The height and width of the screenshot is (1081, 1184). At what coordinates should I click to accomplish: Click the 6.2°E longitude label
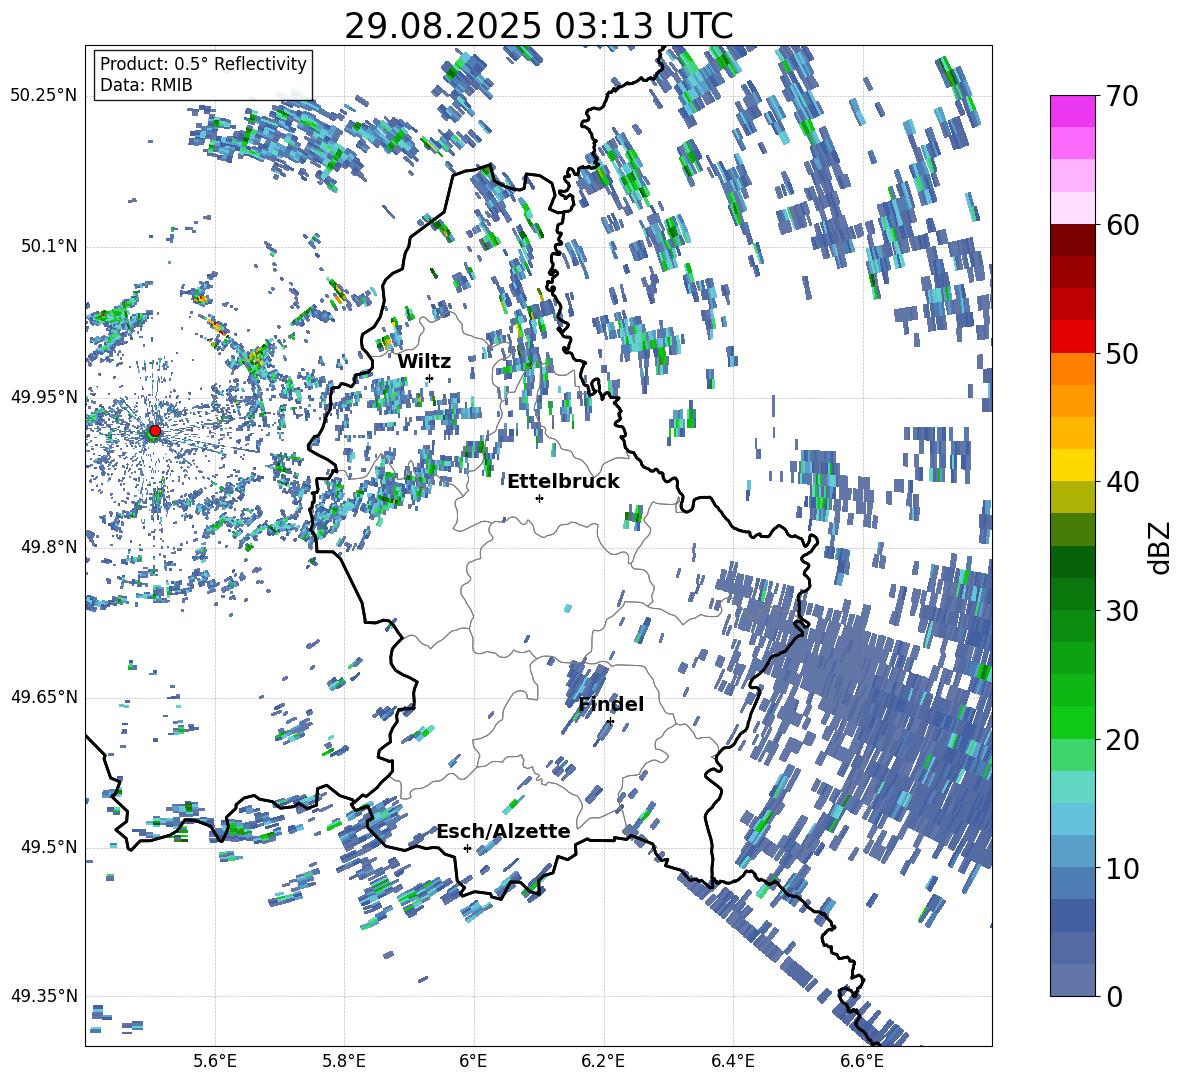click(x=603, y=1061)
